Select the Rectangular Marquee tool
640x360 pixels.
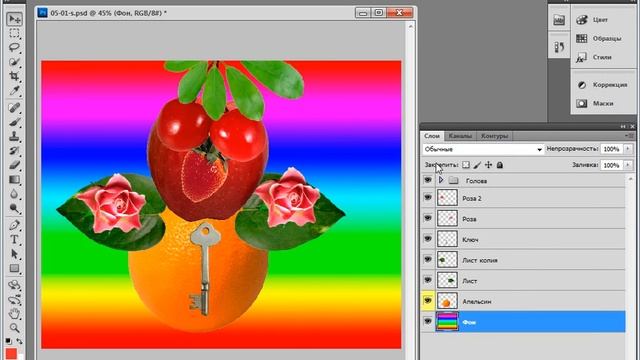click(x=14, y=33)
